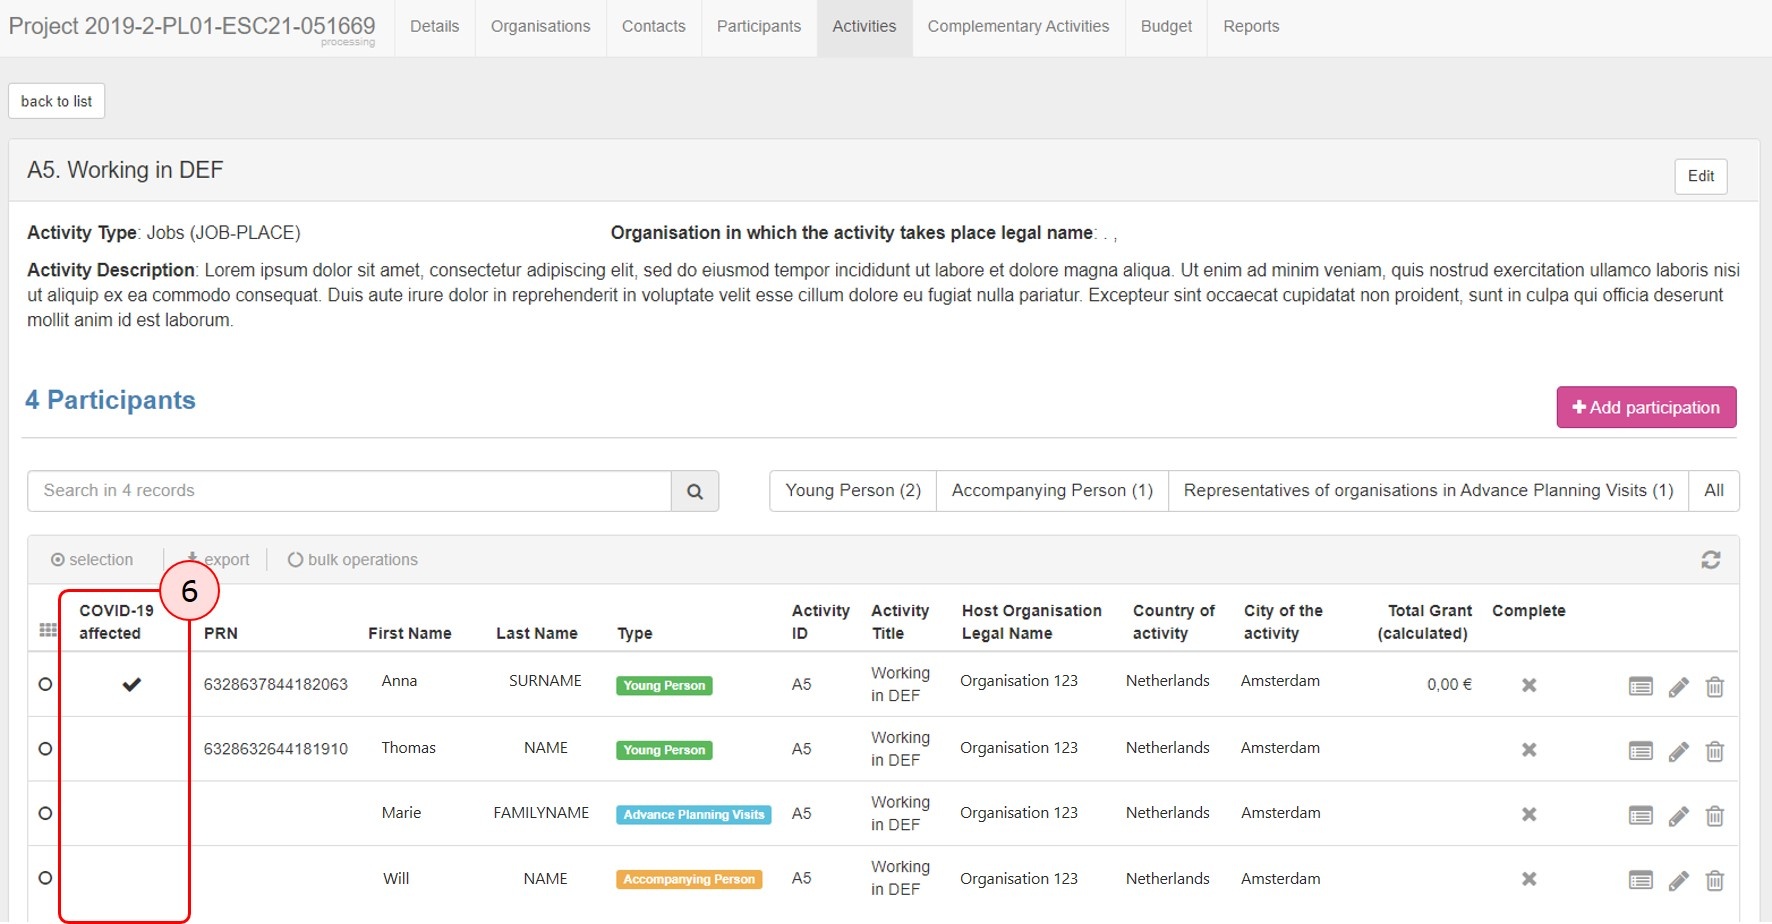Sort by the Total Grant (calculated) header

point(1424,622)
